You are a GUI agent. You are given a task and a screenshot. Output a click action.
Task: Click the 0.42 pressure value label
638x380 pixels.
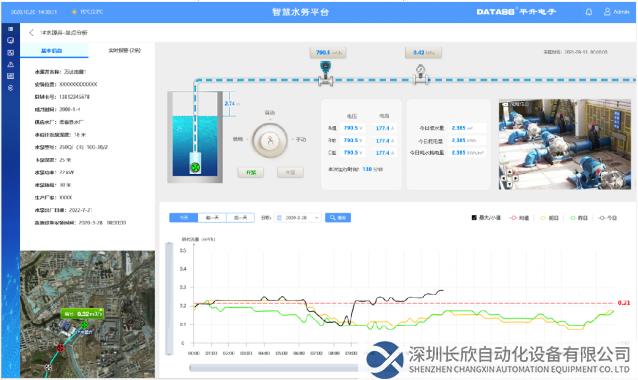point(424,52)
